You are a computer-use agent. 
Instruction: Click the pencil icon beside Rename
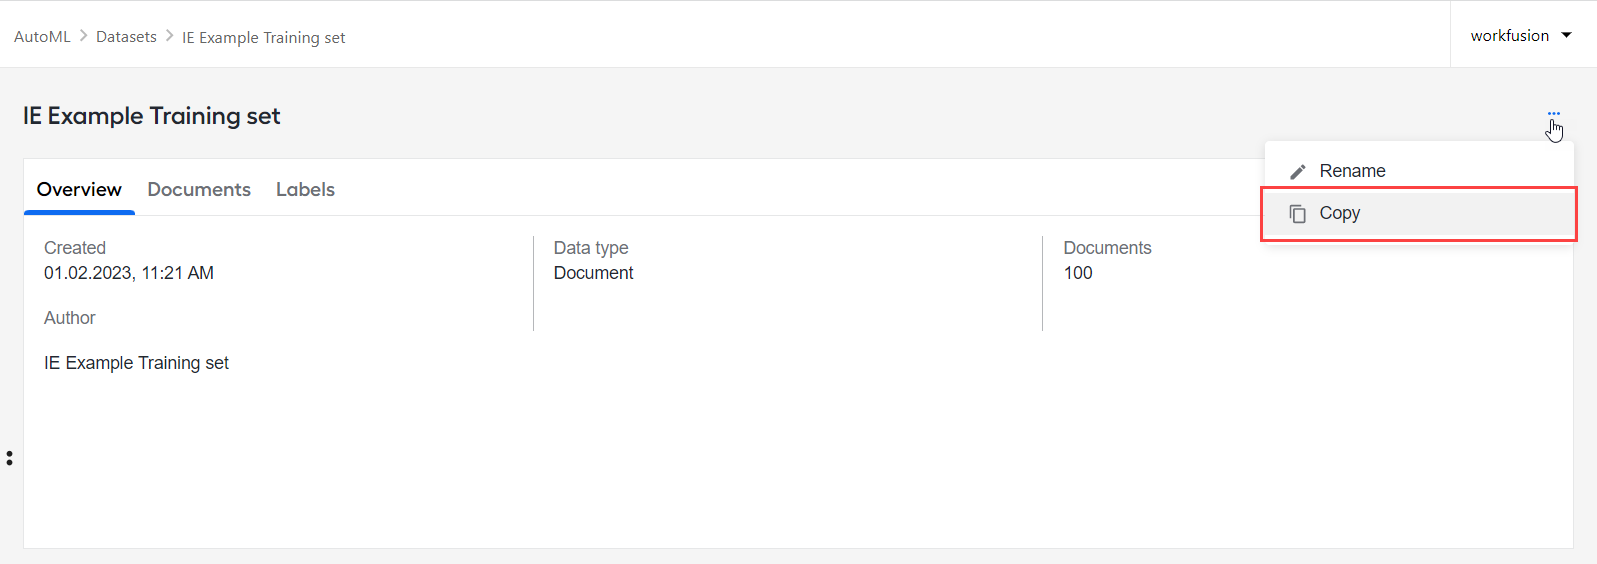pos(1297,171)
